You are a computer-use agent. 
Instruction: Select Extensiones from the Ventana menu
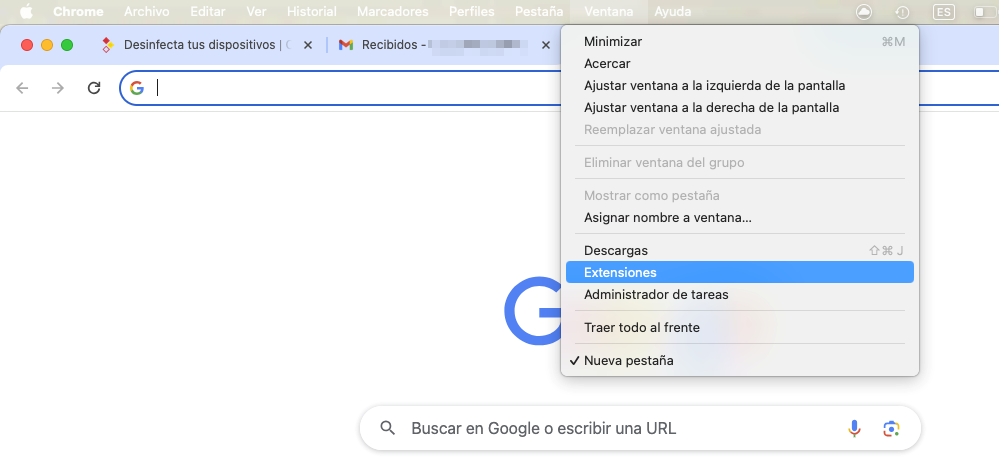click(620, 272)
